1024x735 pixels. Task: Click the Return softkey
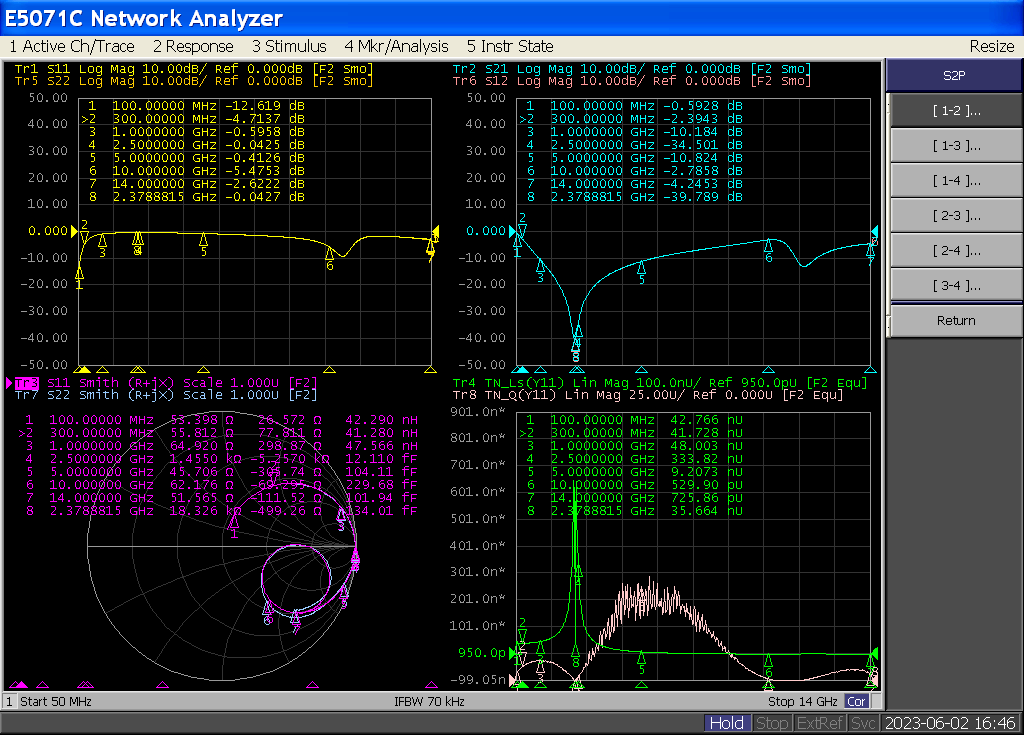click(956, 321)
